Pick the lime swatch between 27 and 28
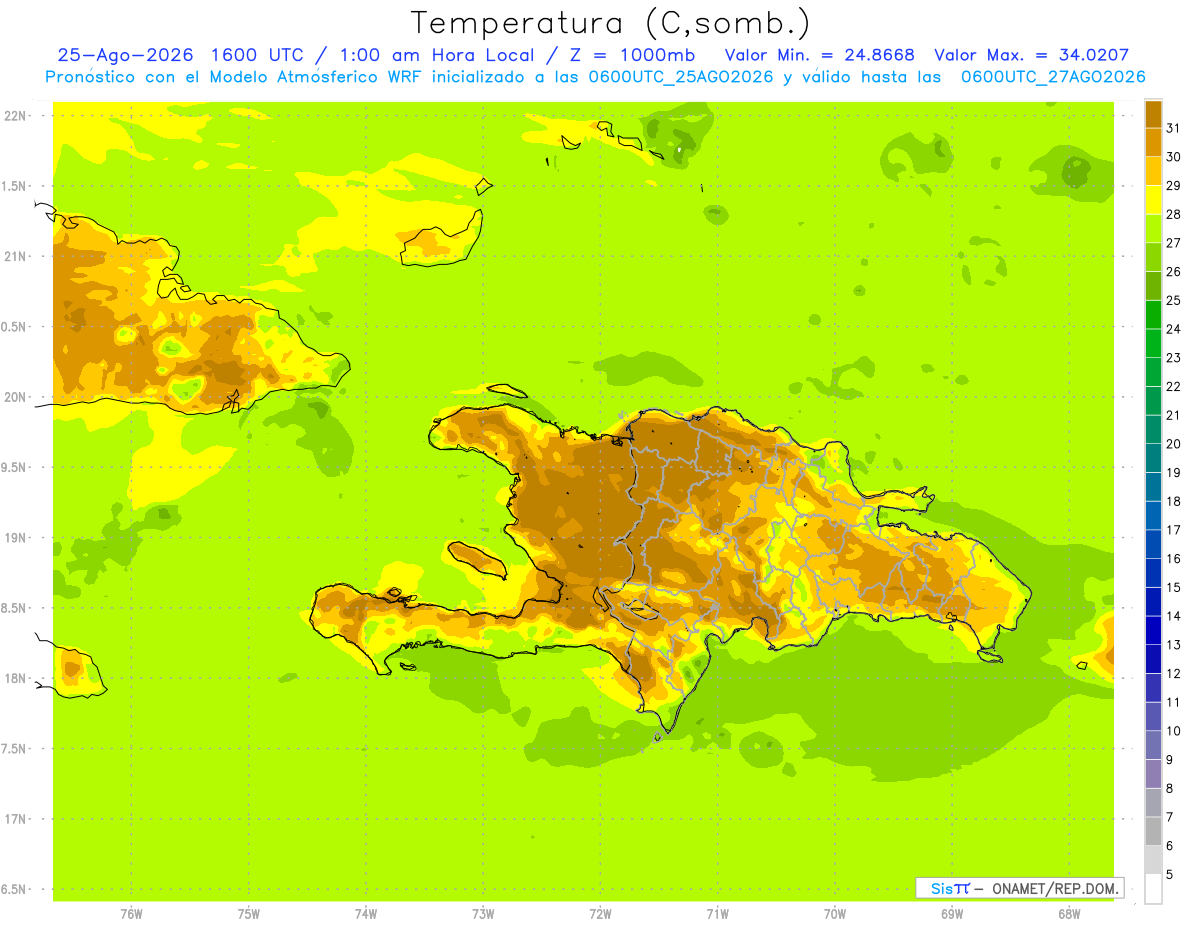Image resolution: width=1200 pixels, height=927 pixels. 1153,228
